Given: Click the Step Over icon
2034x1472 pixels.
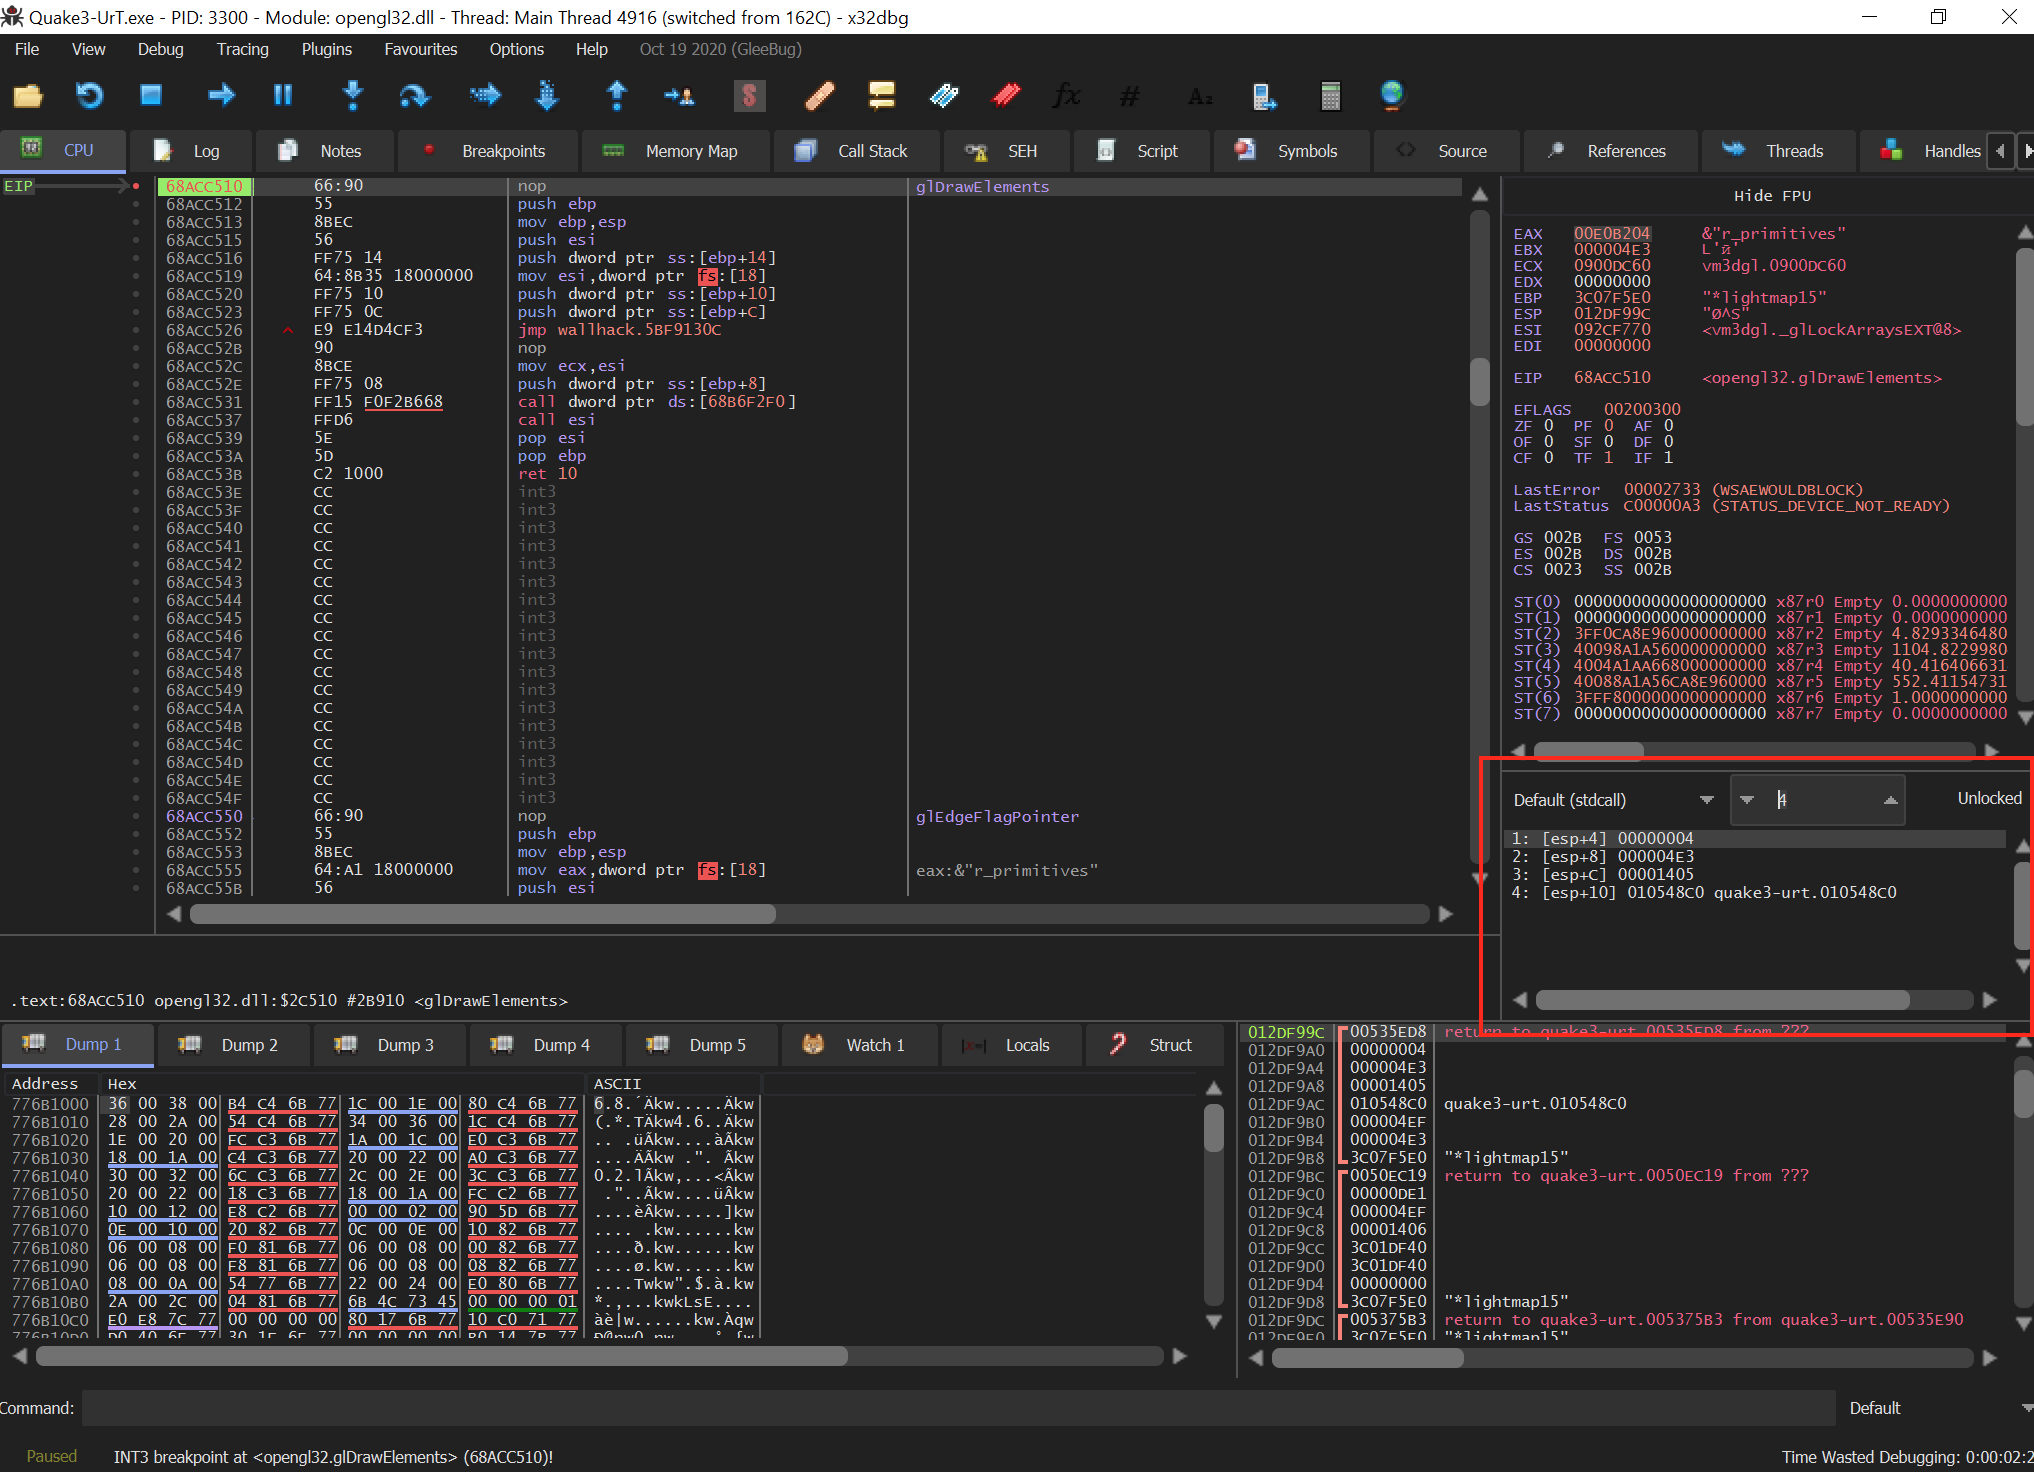Looking at the screenshot, I should coord(413,95).
